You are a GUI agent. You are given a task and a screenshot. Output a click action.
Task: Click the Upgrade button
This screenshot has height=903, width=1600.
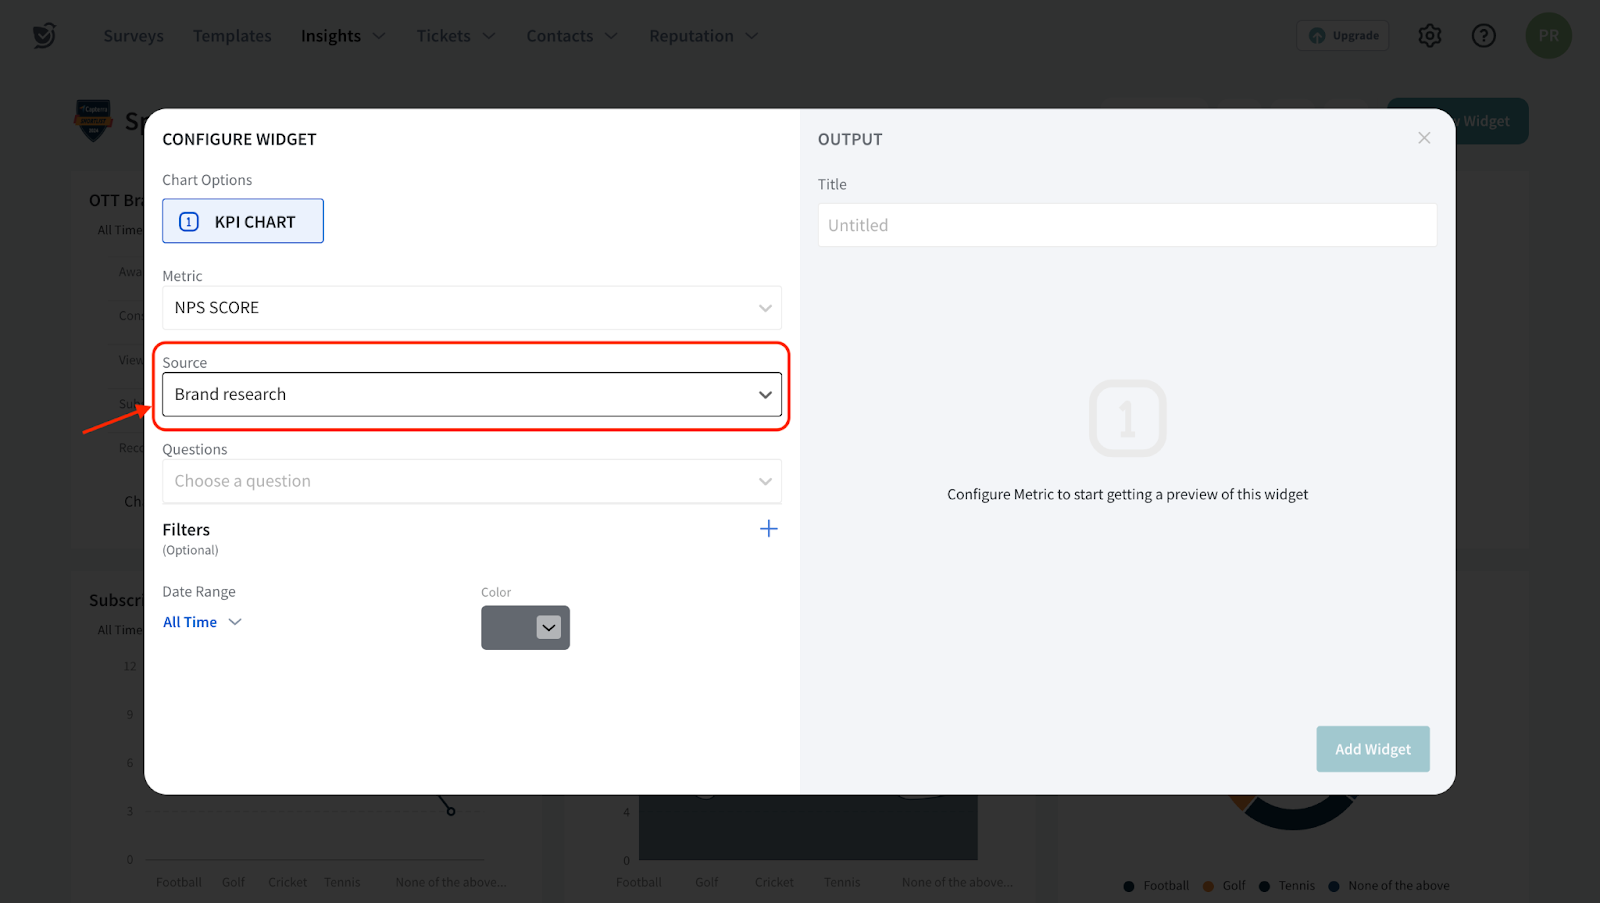tap(1343, 36)
